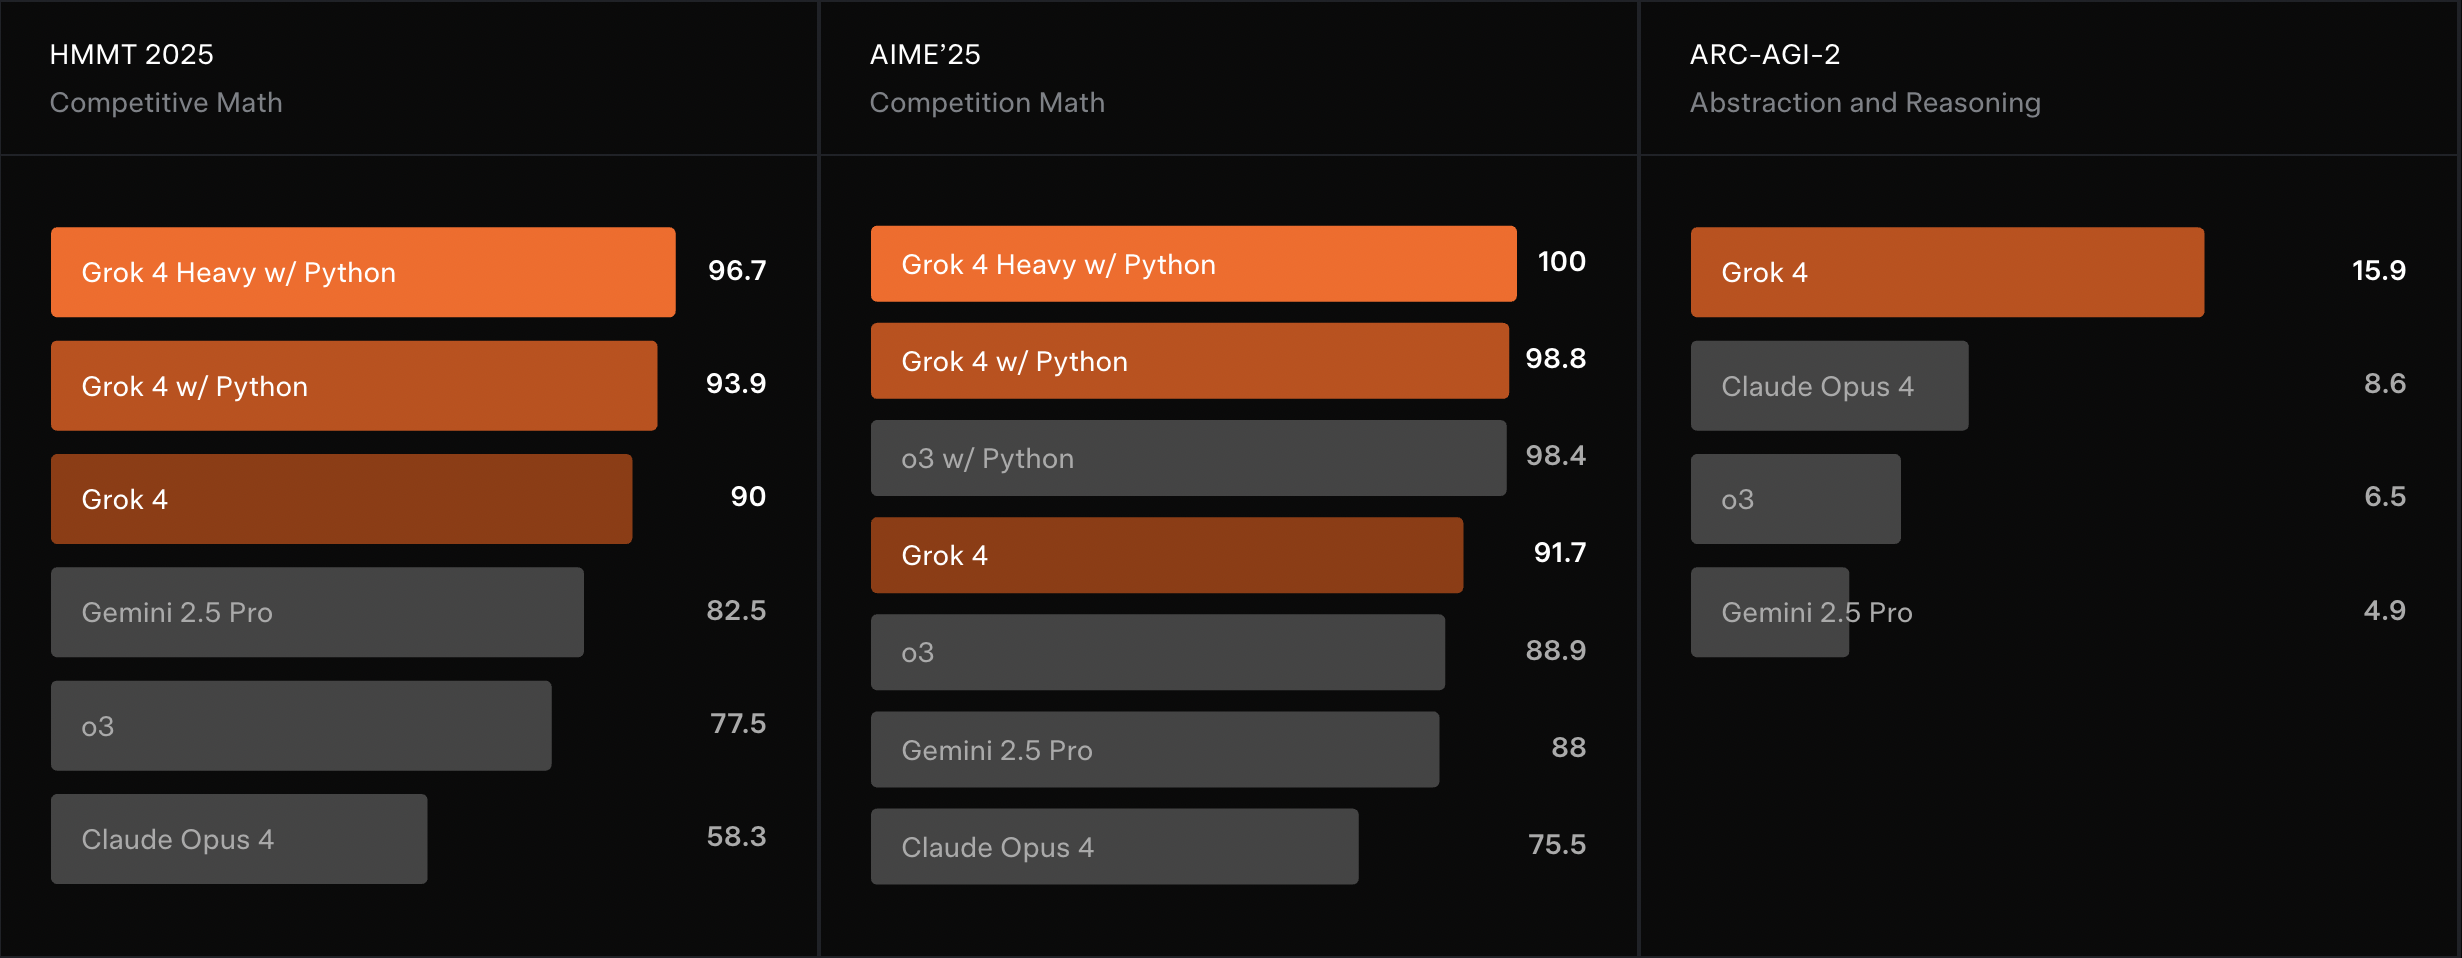Select the AIME'25 chart heading
The height and width of the screenshot is (958, 2462).
tap(925, 54)
